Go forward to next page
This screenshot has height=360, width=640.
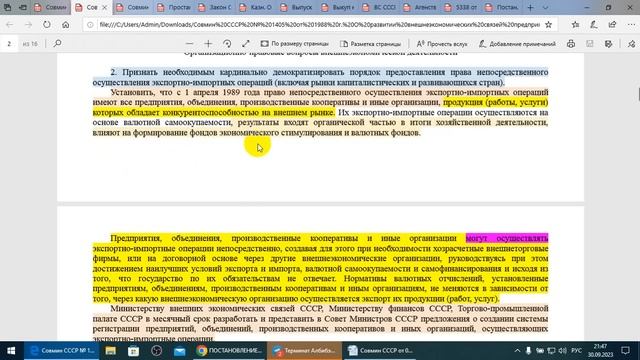[x=28, y=25]
